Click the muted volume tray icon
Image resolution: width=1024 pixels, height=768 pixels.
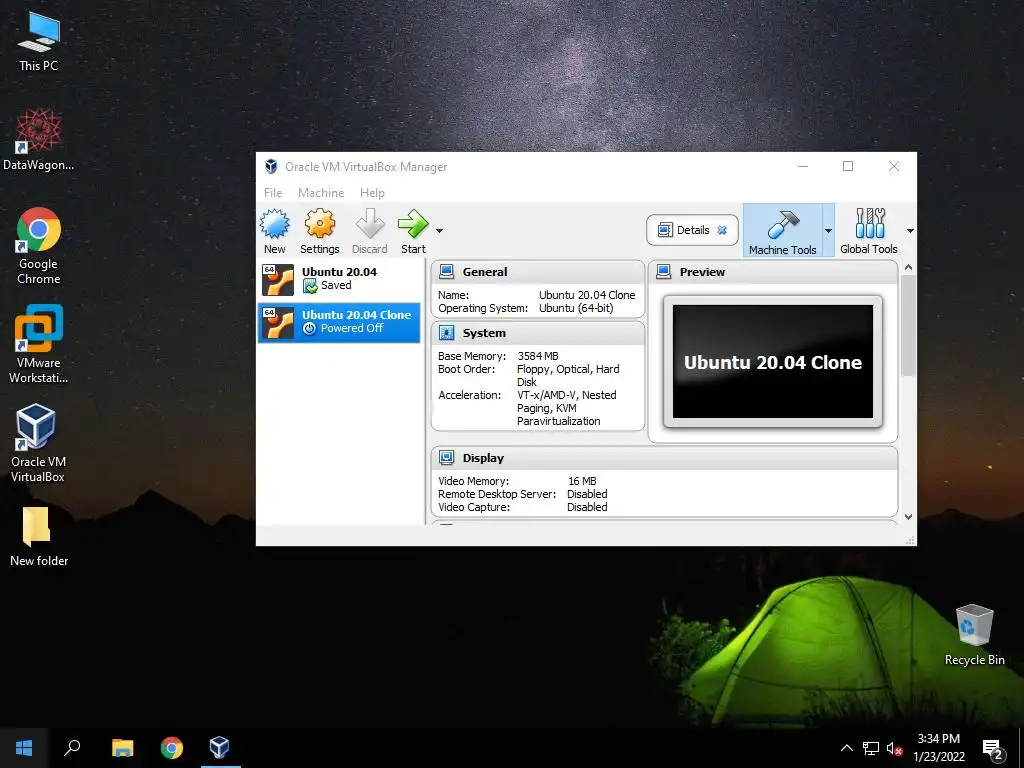(x=894, y=748)
